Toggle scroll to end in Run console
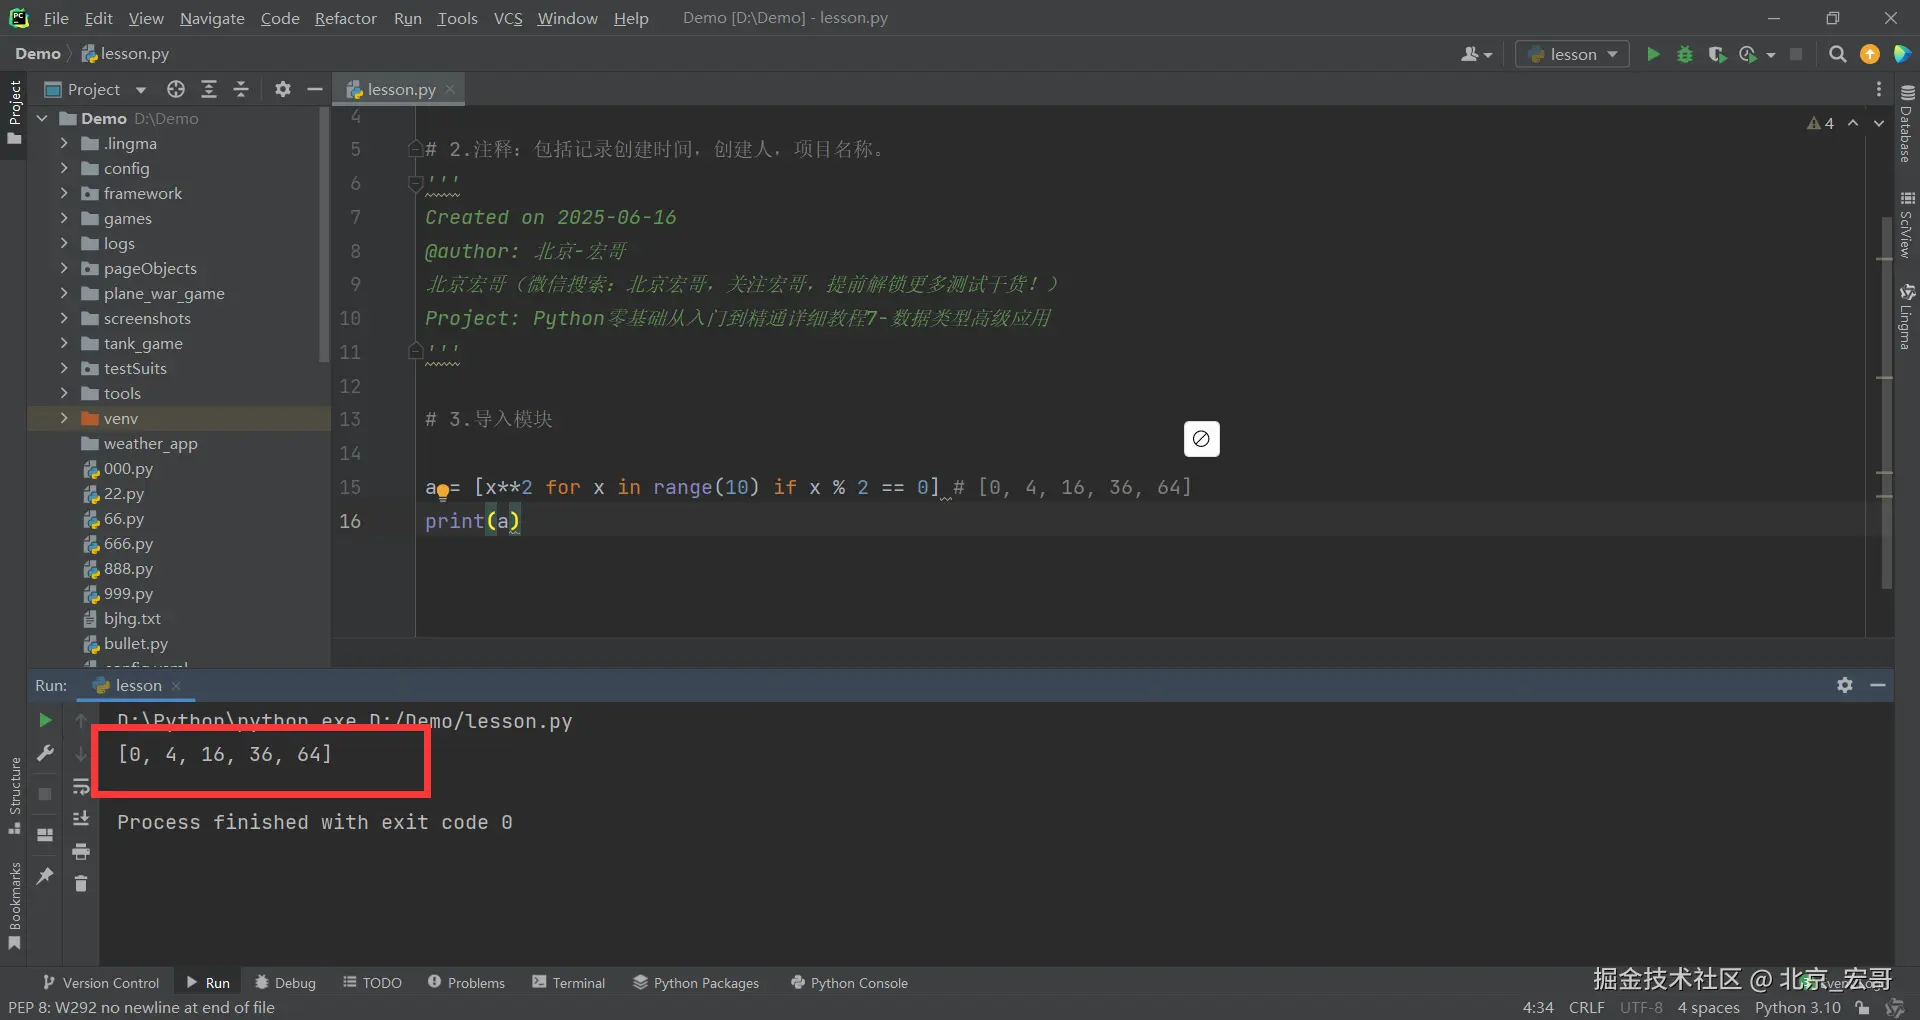This screenshot has height=1020, width=1920. pos(81,819)
